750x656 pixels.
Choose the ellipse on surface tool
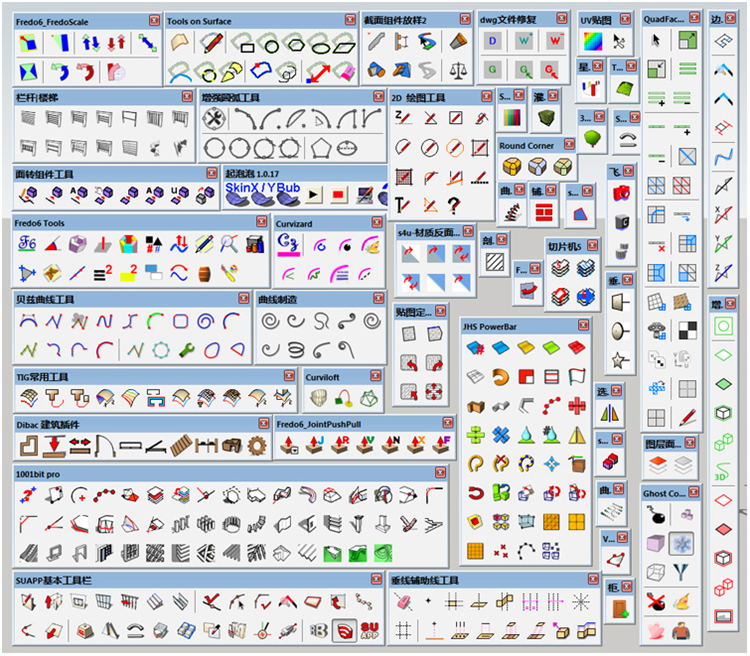coord(319,43)
